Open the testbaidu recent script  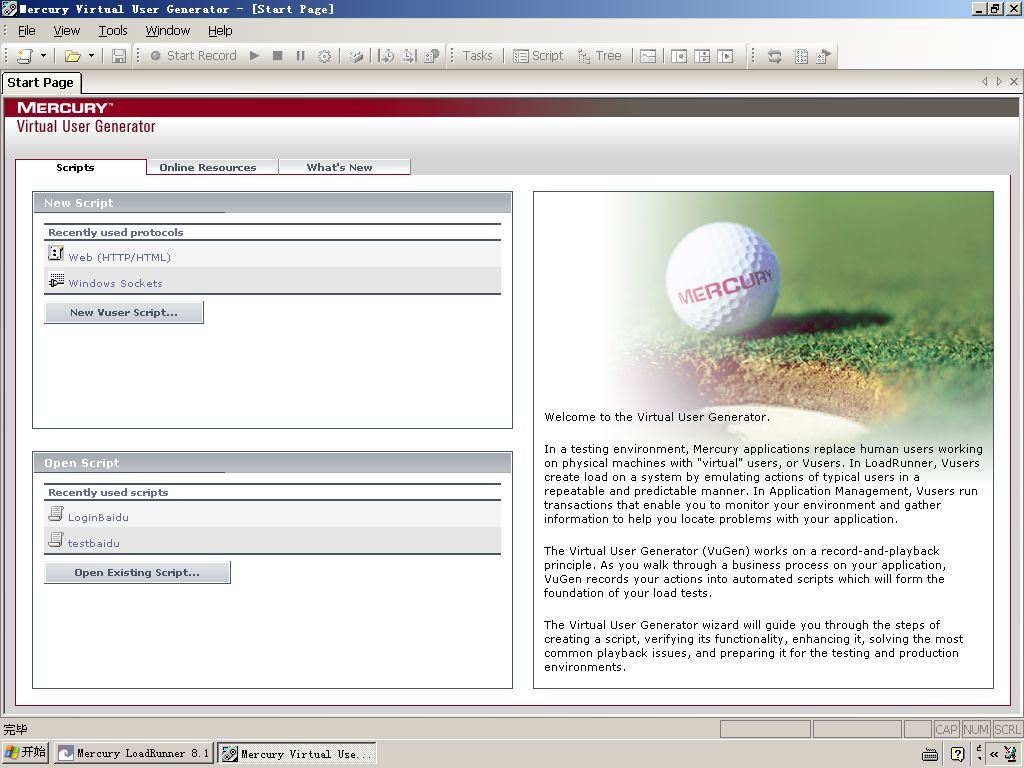click(x=93, y=543)
